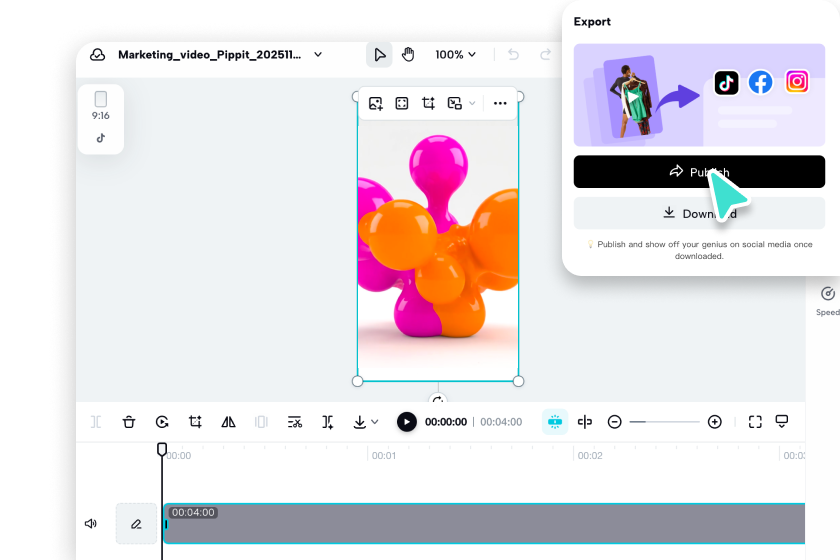This screenshot has height=560, width=840.
Task: Mute the track with speaker icon
Action: point(91,524)
